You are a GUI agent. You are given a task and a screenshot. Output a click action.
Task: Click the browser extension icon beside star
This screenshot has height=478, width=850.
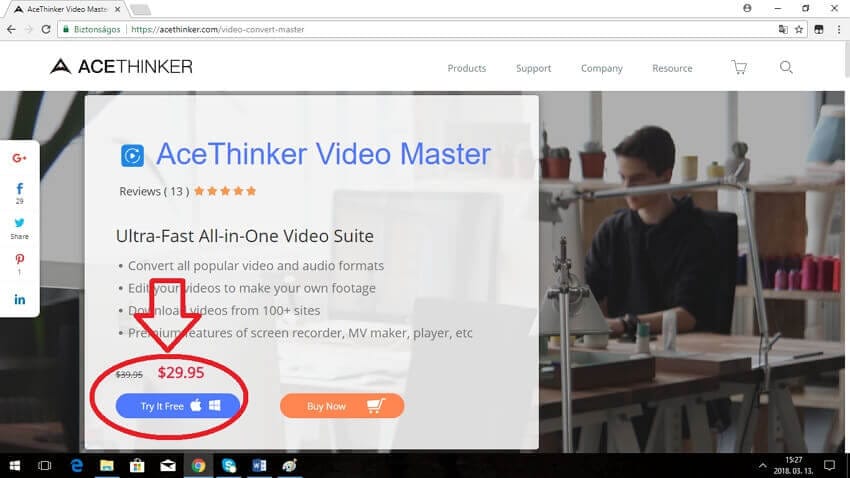pyautogui.click(x=819, y=29)
